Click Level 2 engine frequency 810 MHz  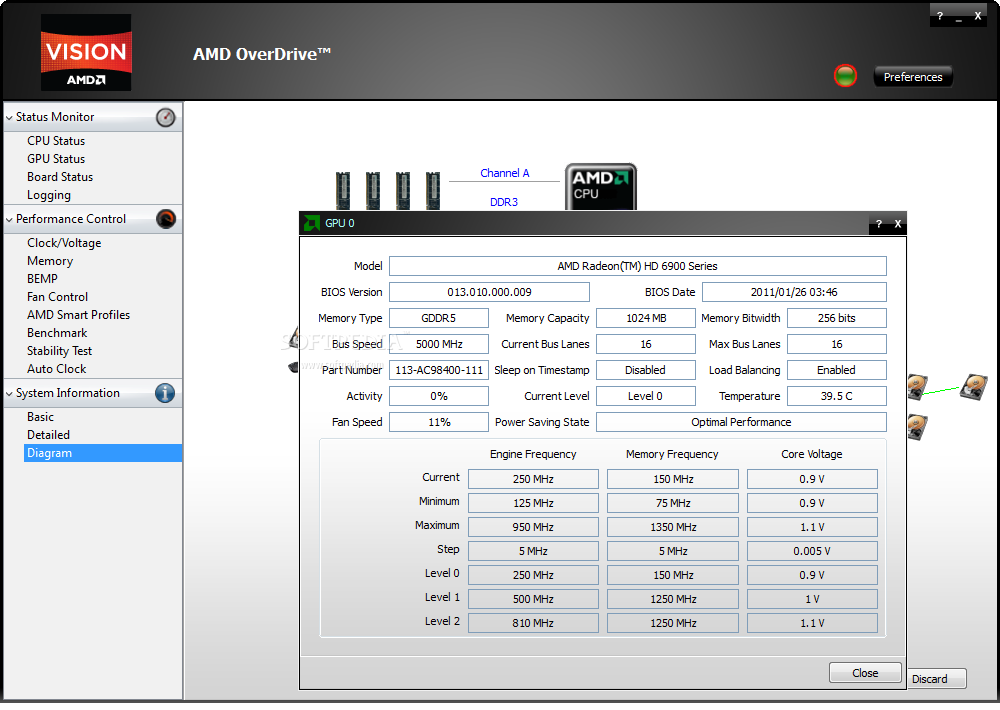533,623
